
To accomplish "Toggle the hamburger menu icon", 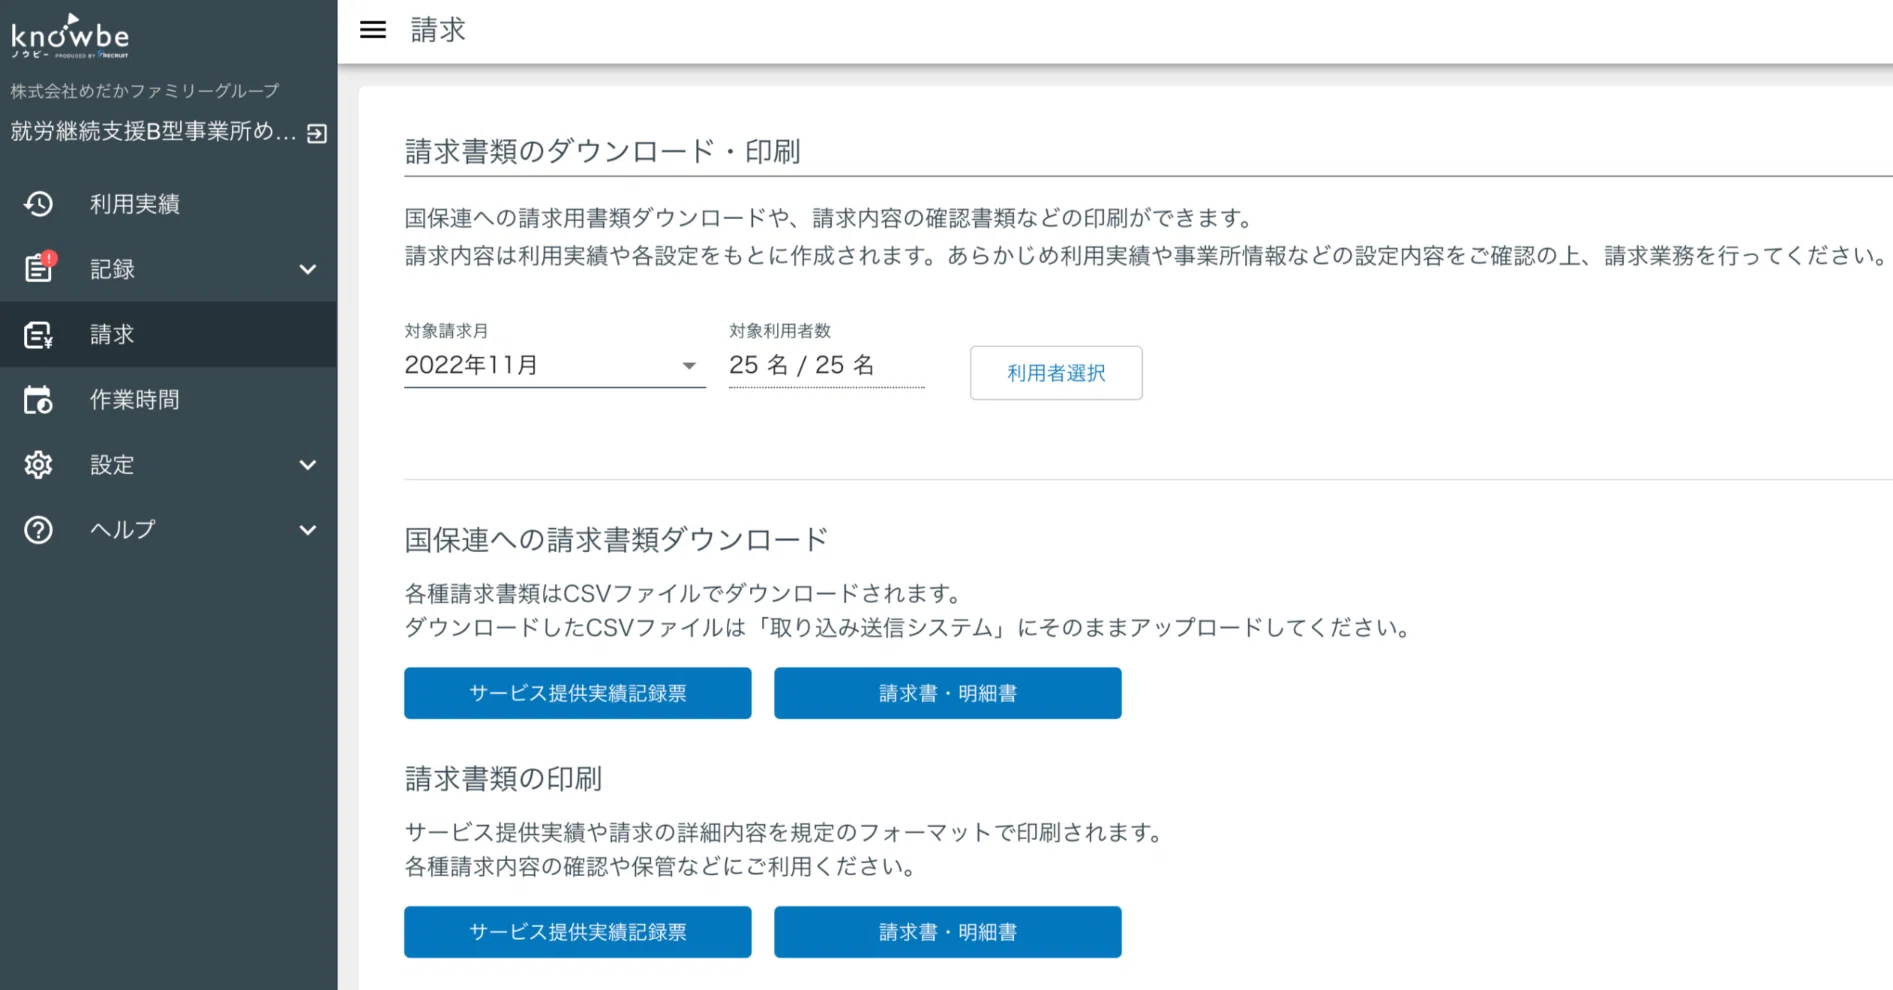I will coord(373,30).
